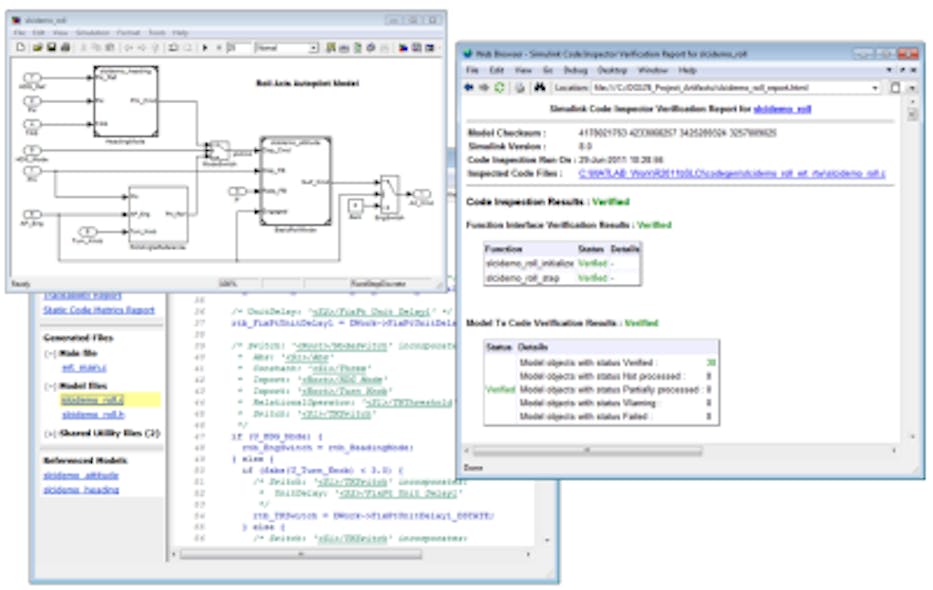Open the Debug menu in Web Browser

coord(577,71)
